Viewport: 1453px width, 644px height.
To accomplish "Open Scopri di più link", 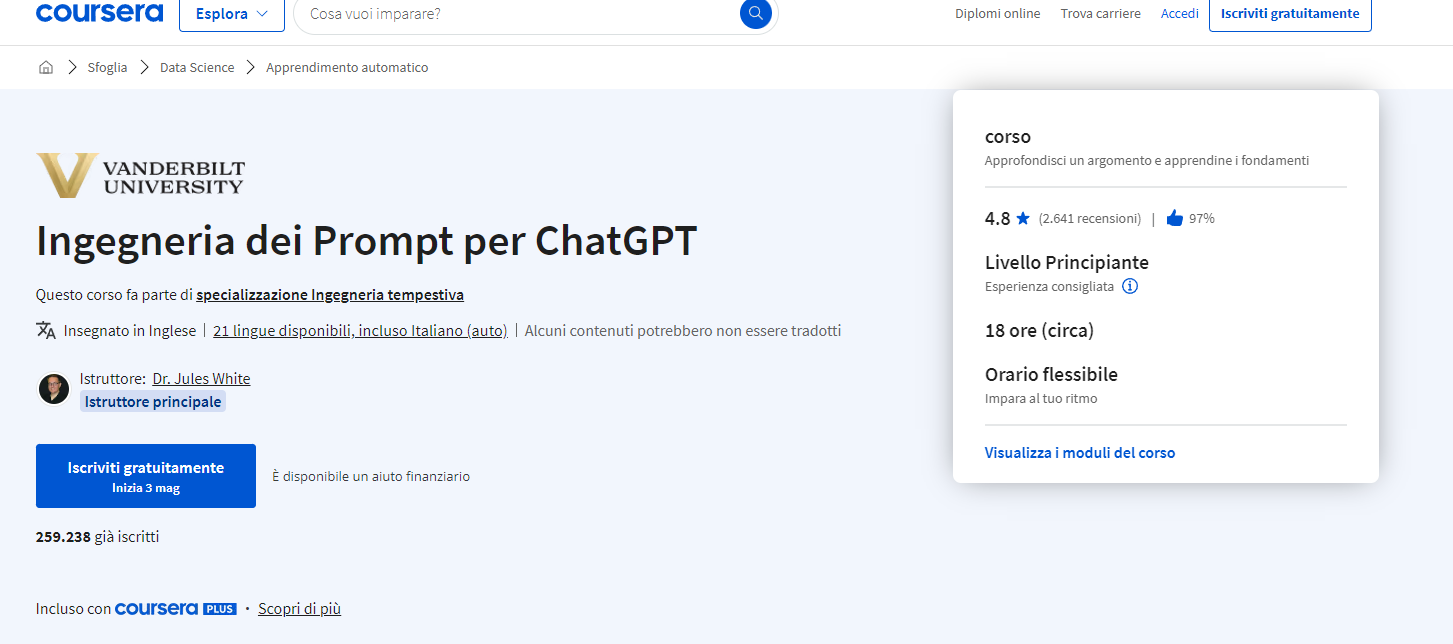I will (x=299, y=608).
